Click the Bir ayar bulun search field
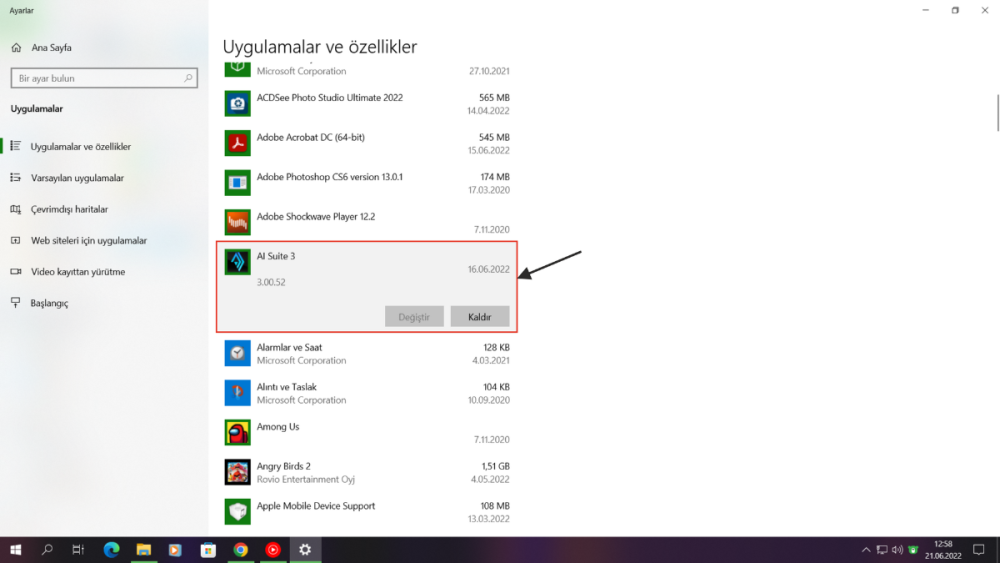Viewport: 1000px width, 563px height. coord(104,78)
